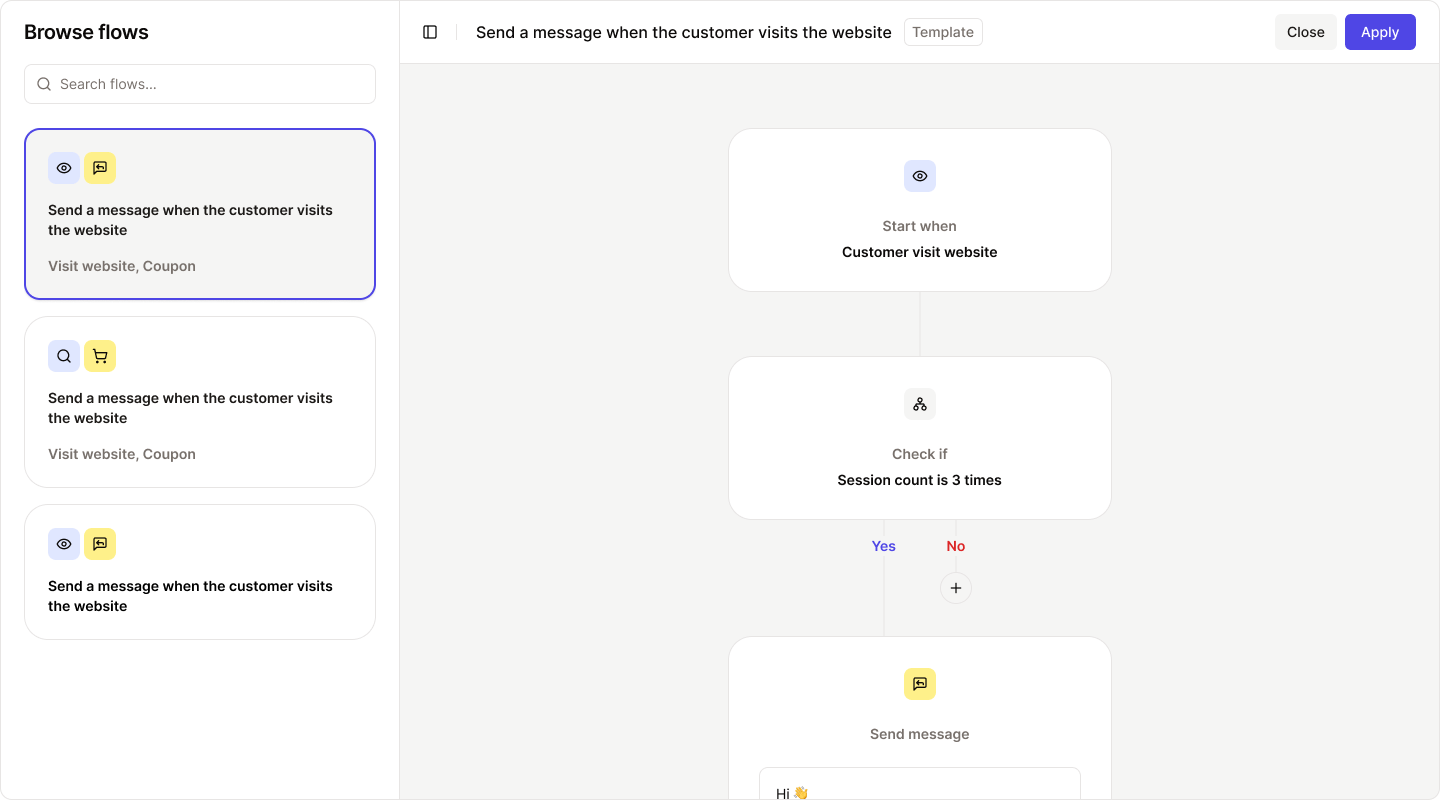Select the Yes branch label
The image size is (1440, 800).
(883, 546)
